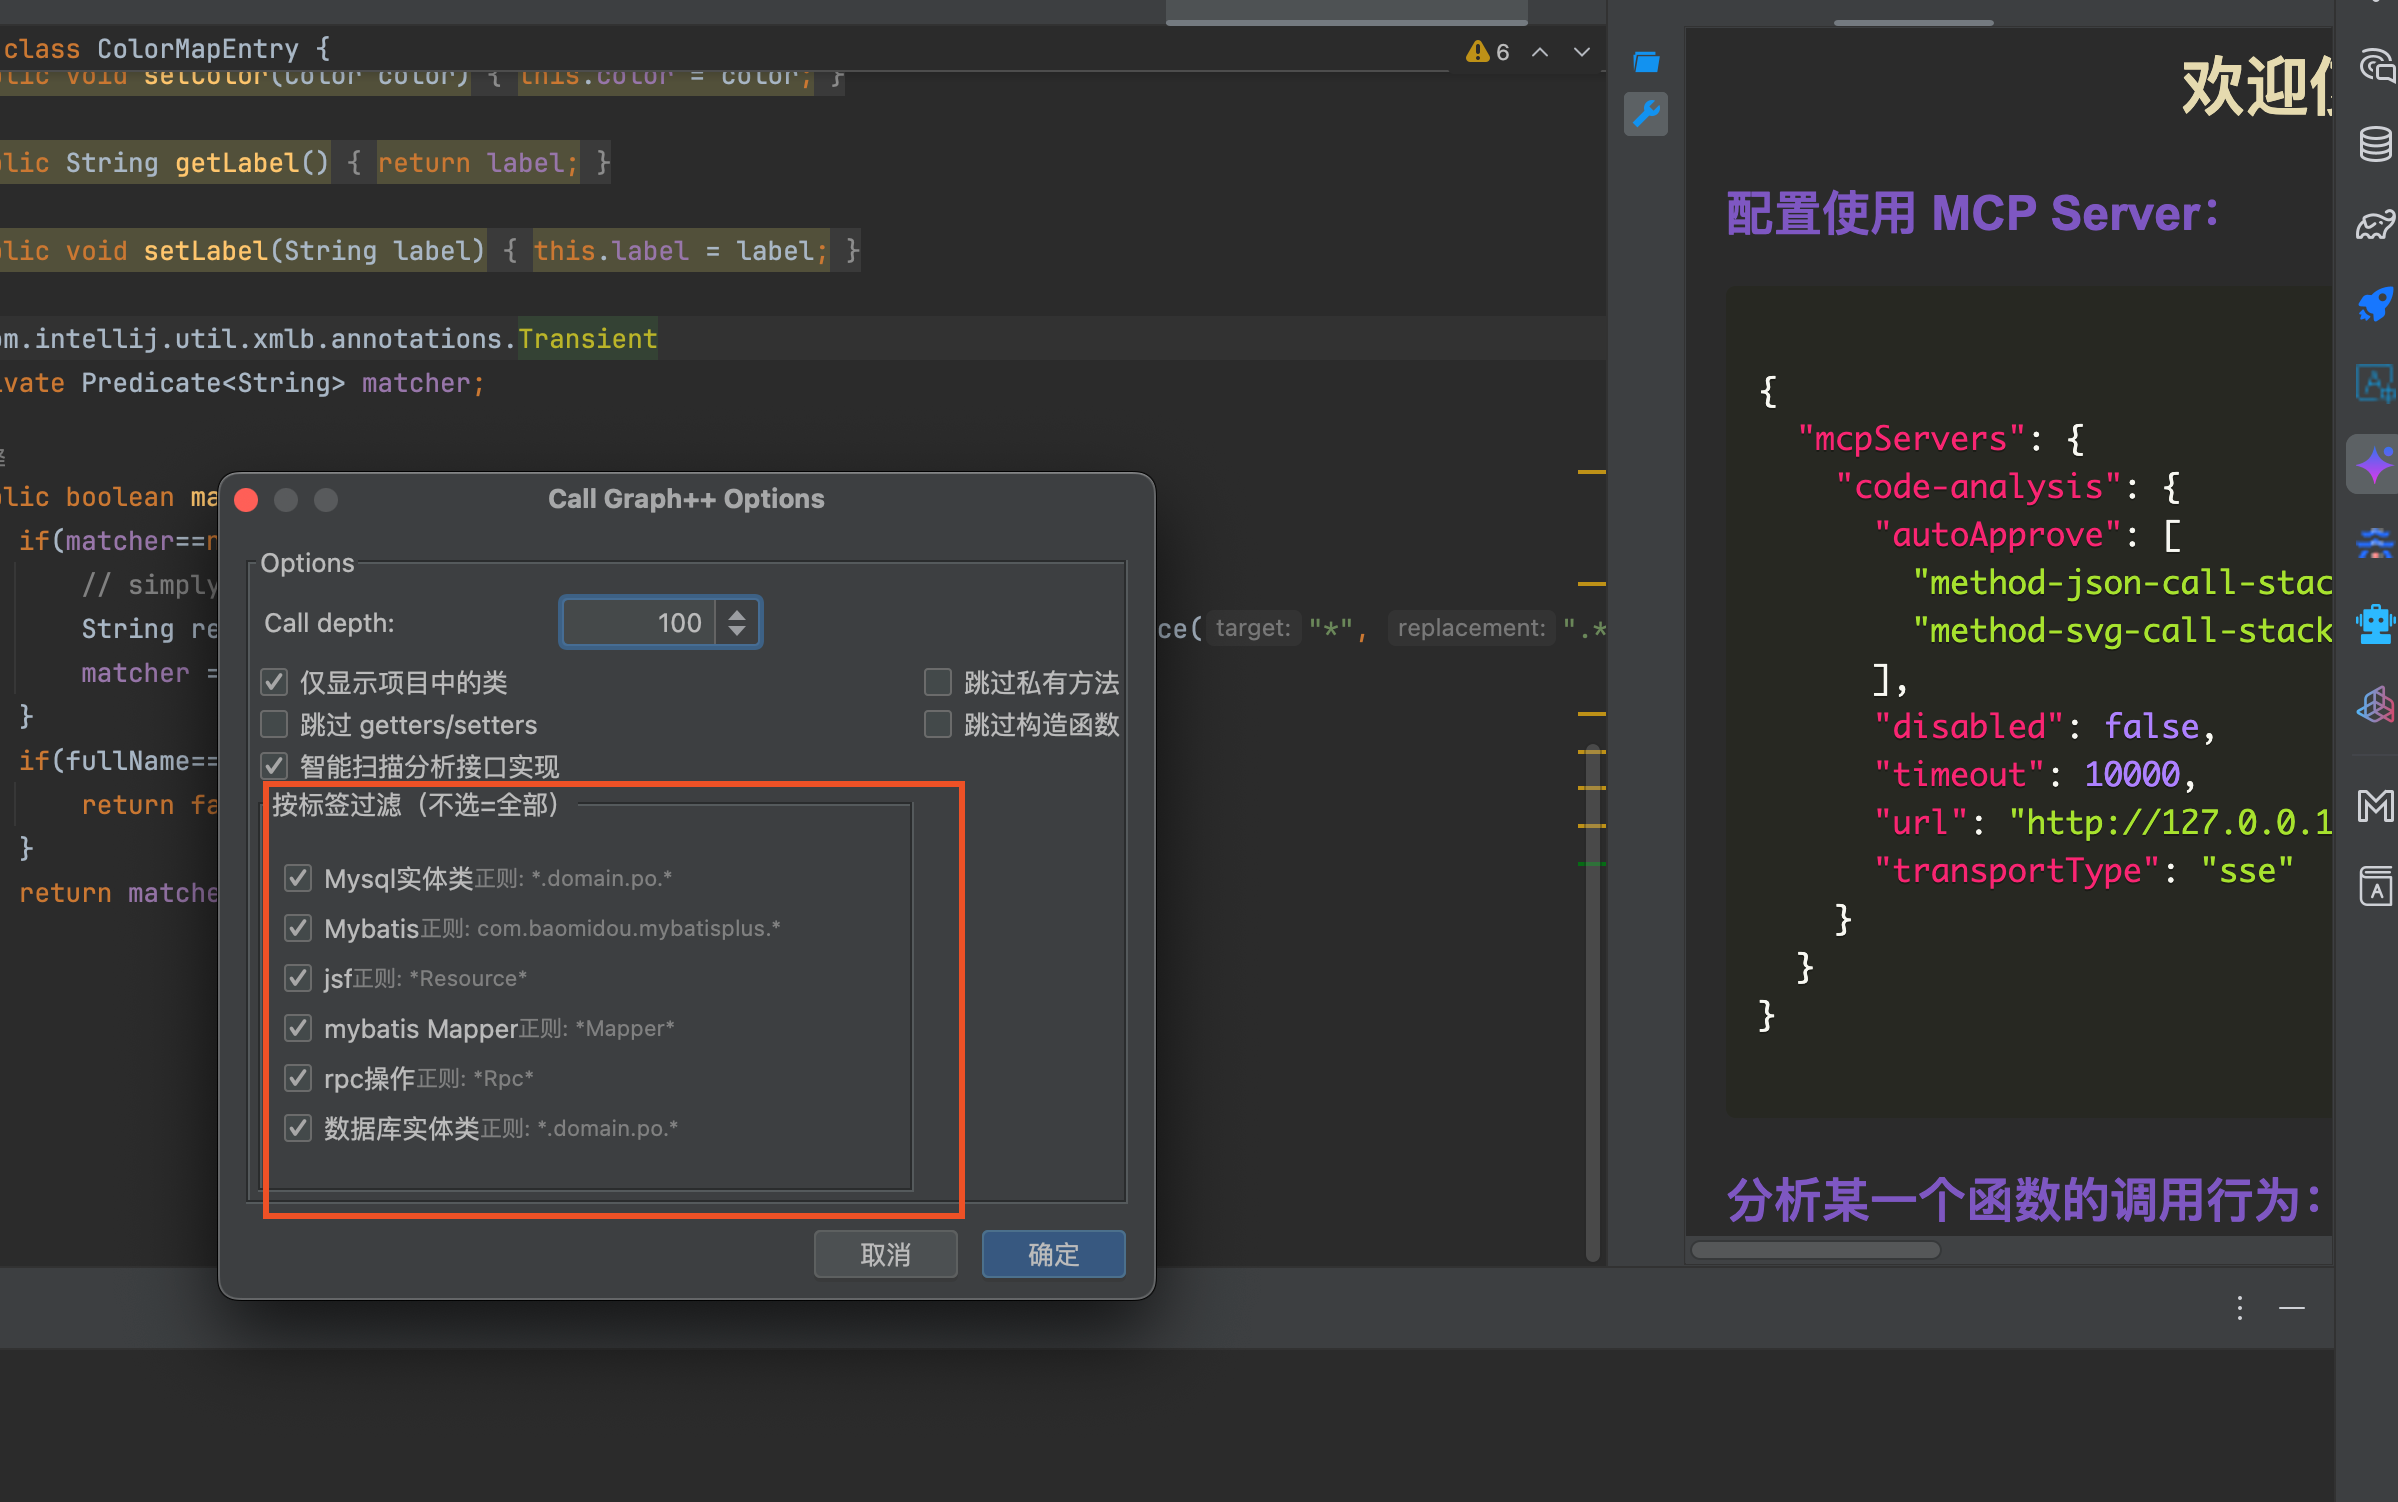Go to previous highlighted warning arrow
The image size is (2398, 1502).
point(1540,52)
